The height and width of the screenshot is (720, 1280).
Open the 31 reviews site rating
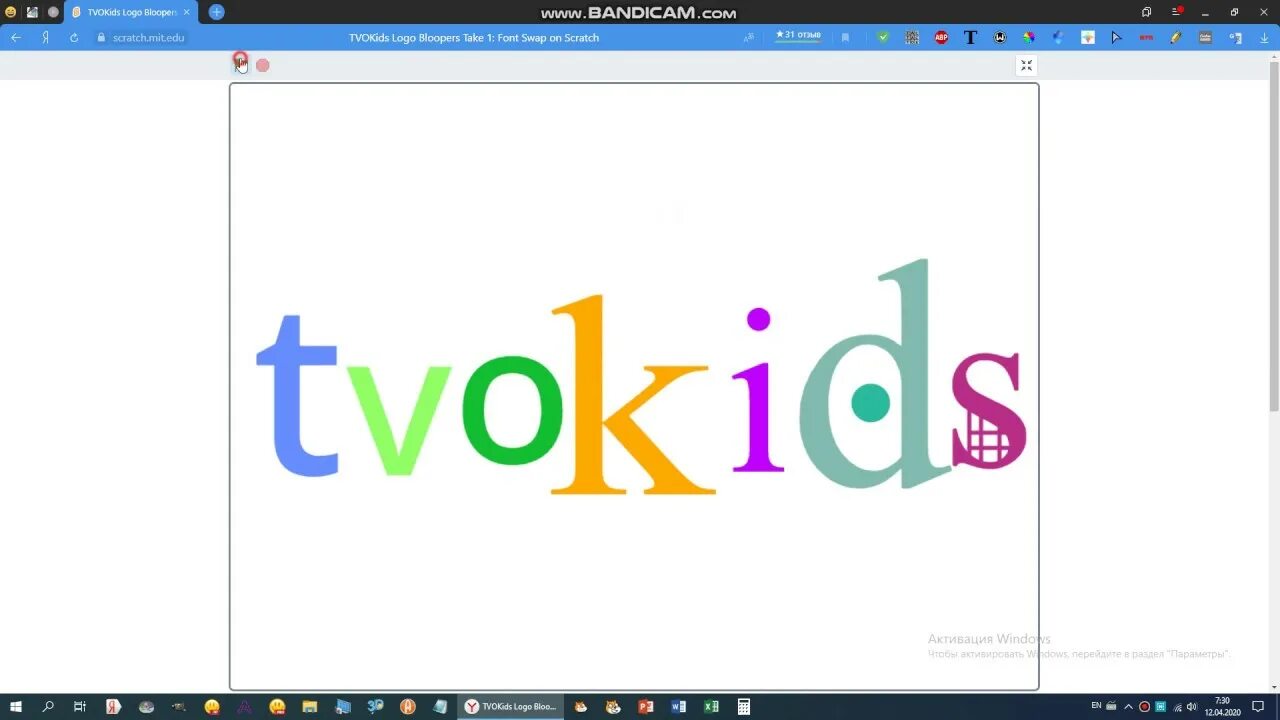[798, 36]
